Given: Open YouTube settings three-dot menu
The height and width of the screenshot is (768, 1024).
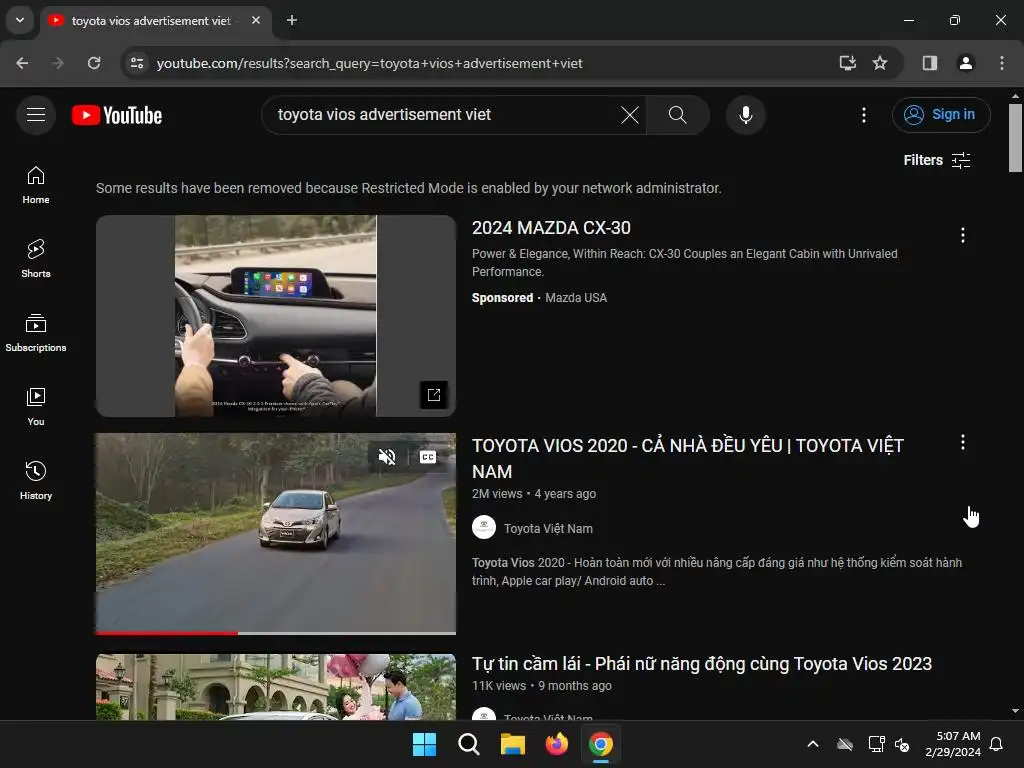Looking at the screenshot, I should (x=863, y=115).
